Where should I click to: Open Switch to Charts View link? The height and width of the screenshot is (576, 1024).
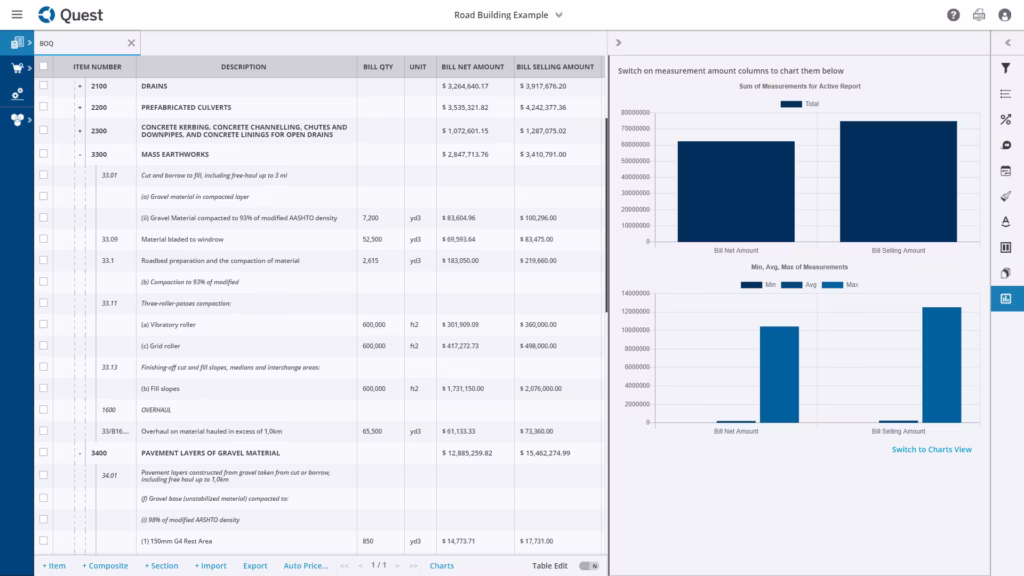(931, 449)
